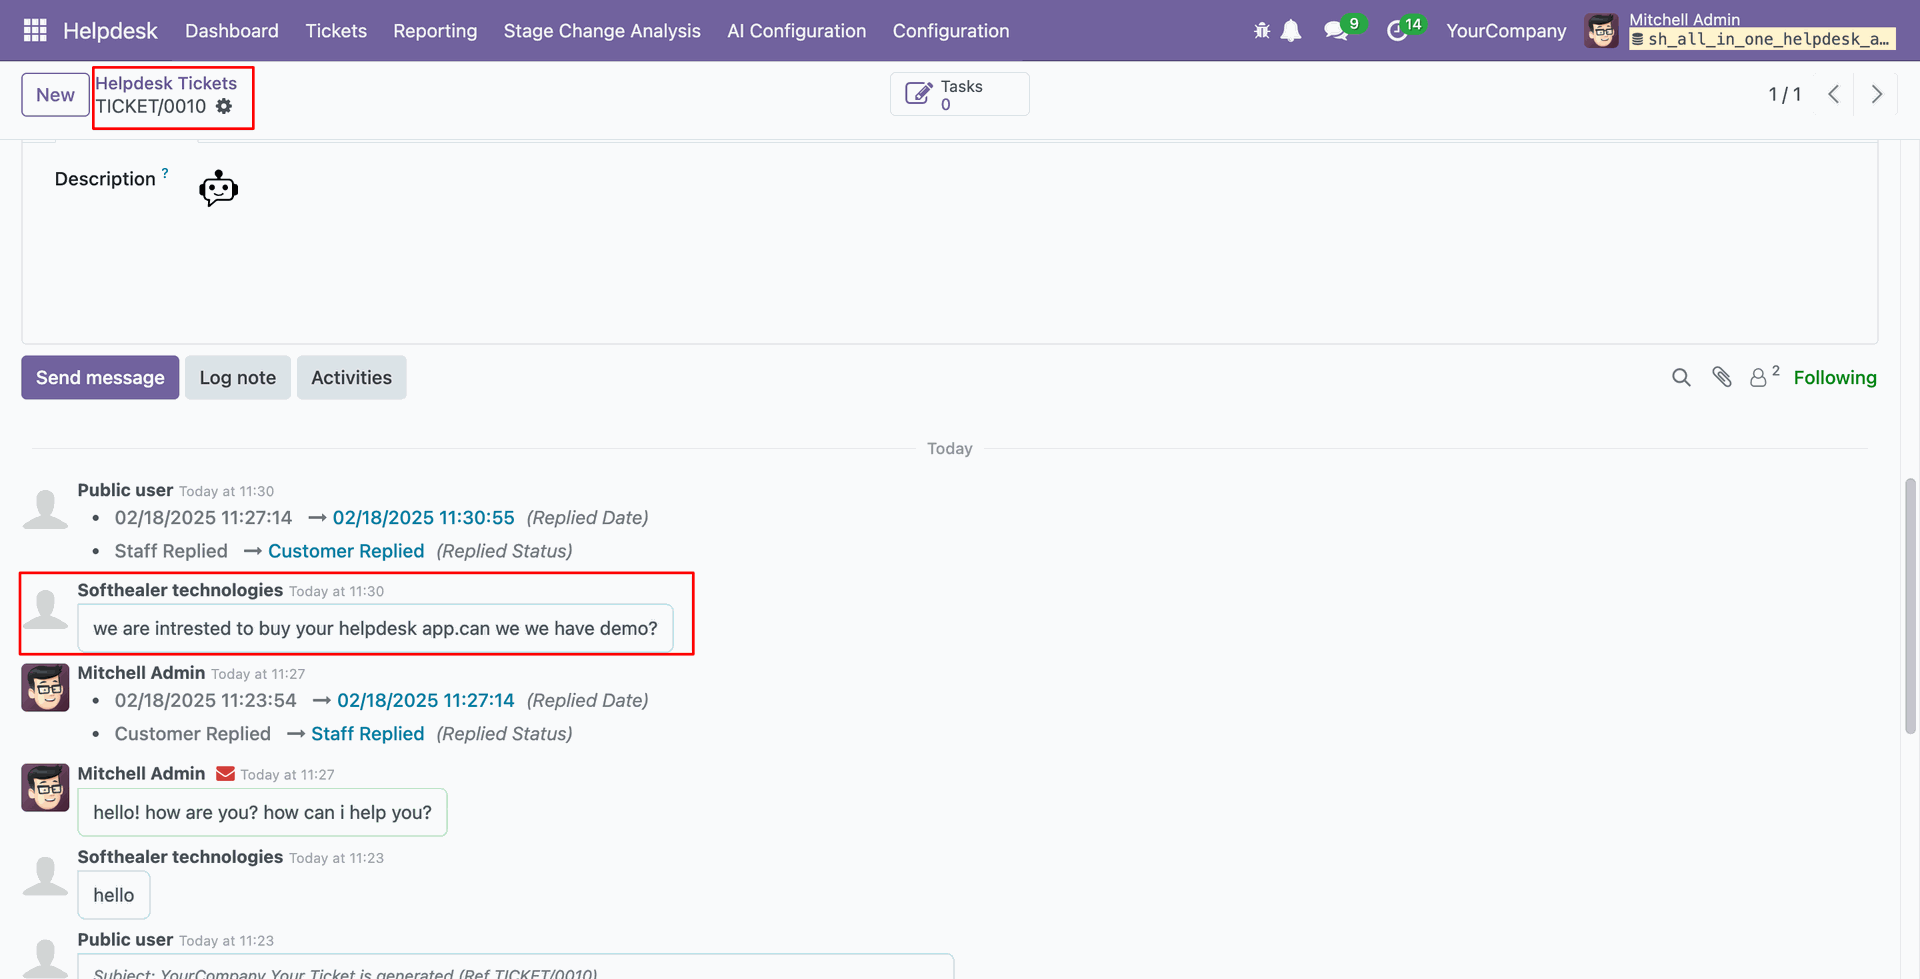Click the Mitchell Admin avatar in top bar
1920x979 pixels.
coord(1601,31)
